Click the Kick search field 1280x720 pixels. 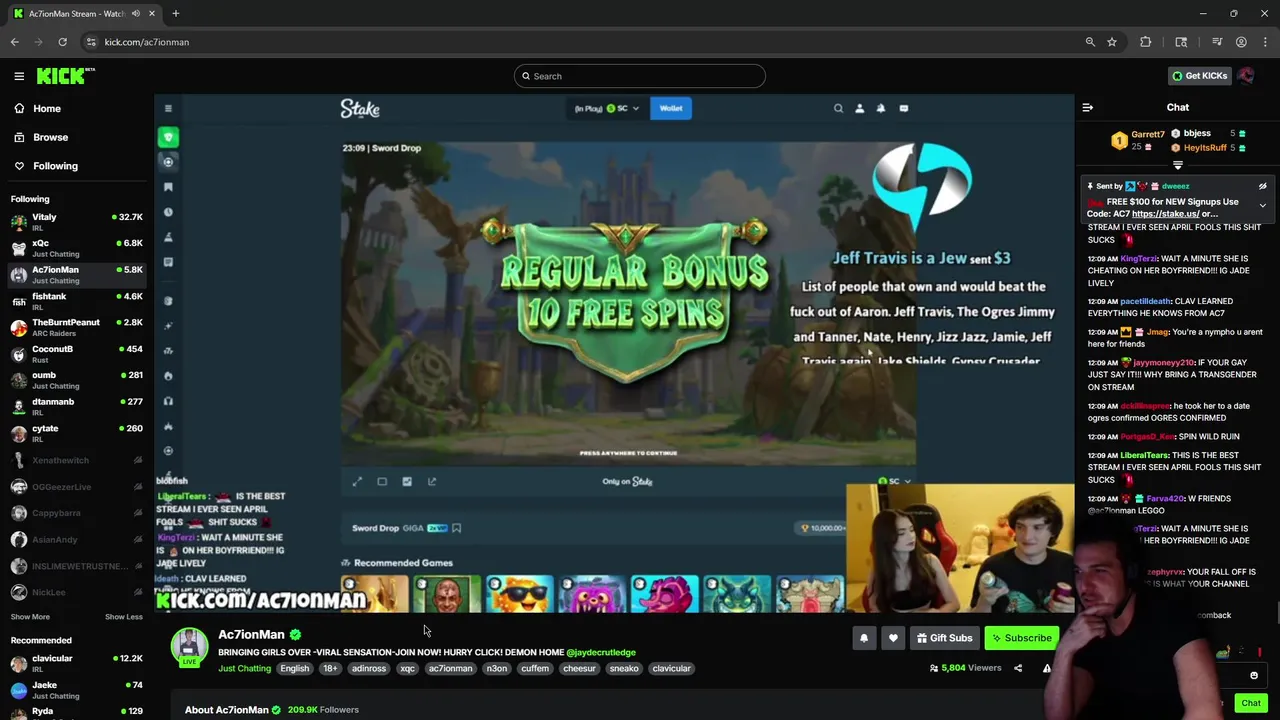tap(640, 76)
